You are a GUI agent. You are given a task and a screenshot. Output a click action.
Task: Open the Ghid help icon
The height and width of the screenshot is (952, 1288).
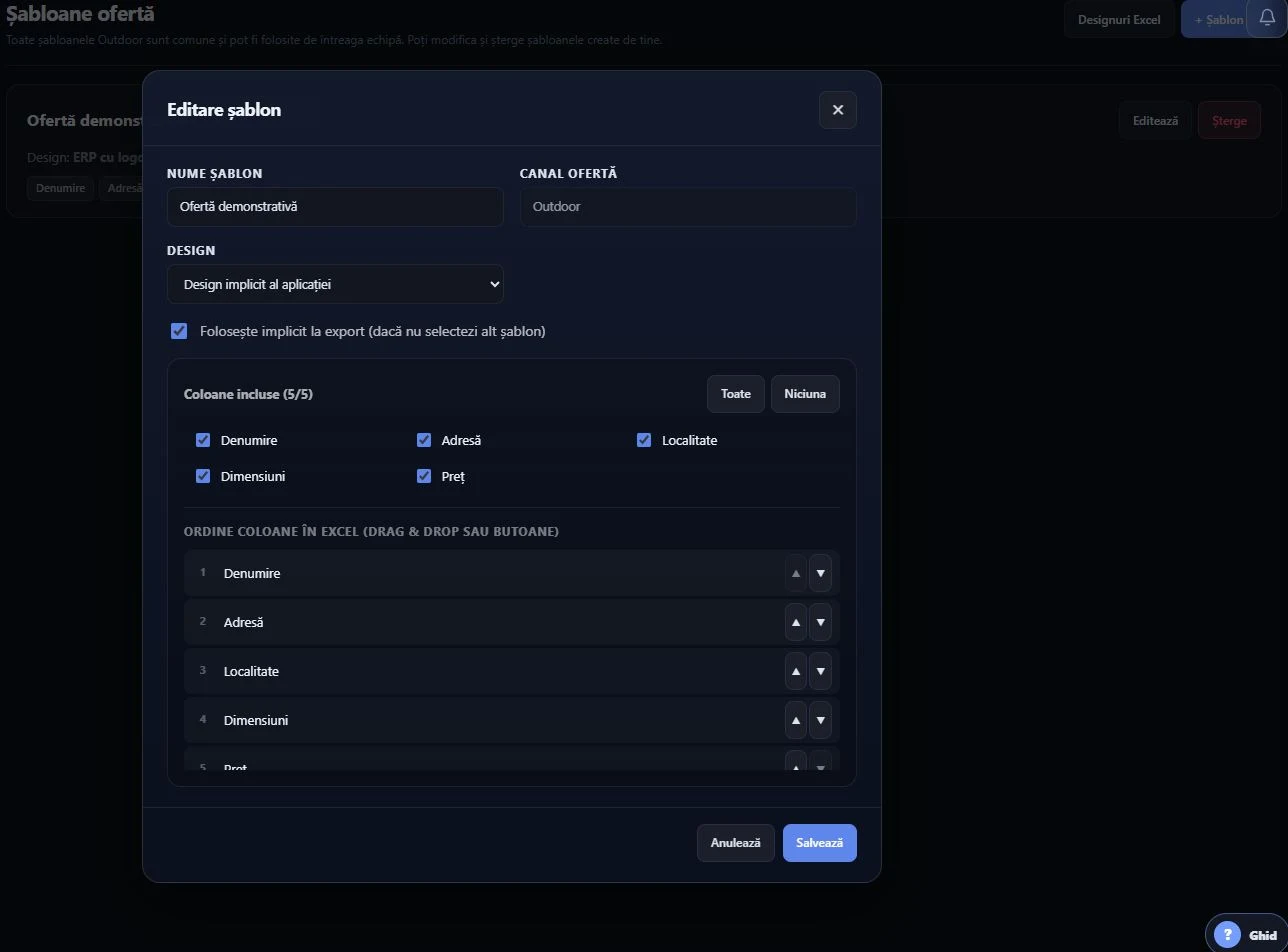pyautogui.click(x=1227, y=935)
